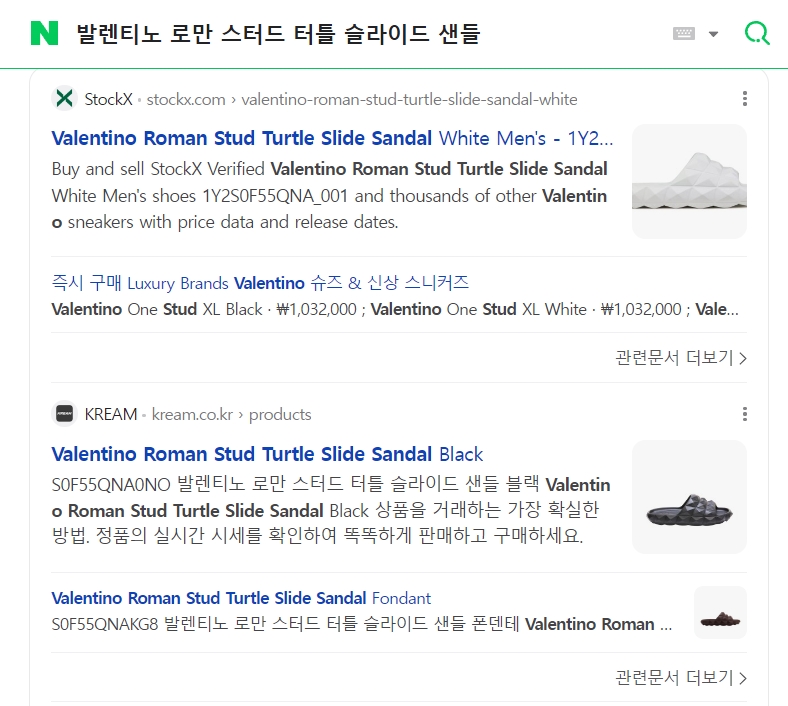Open the 즉시 구매 Luxury Brands Valentino link
The image size is (788, 706).
[260, 283]
